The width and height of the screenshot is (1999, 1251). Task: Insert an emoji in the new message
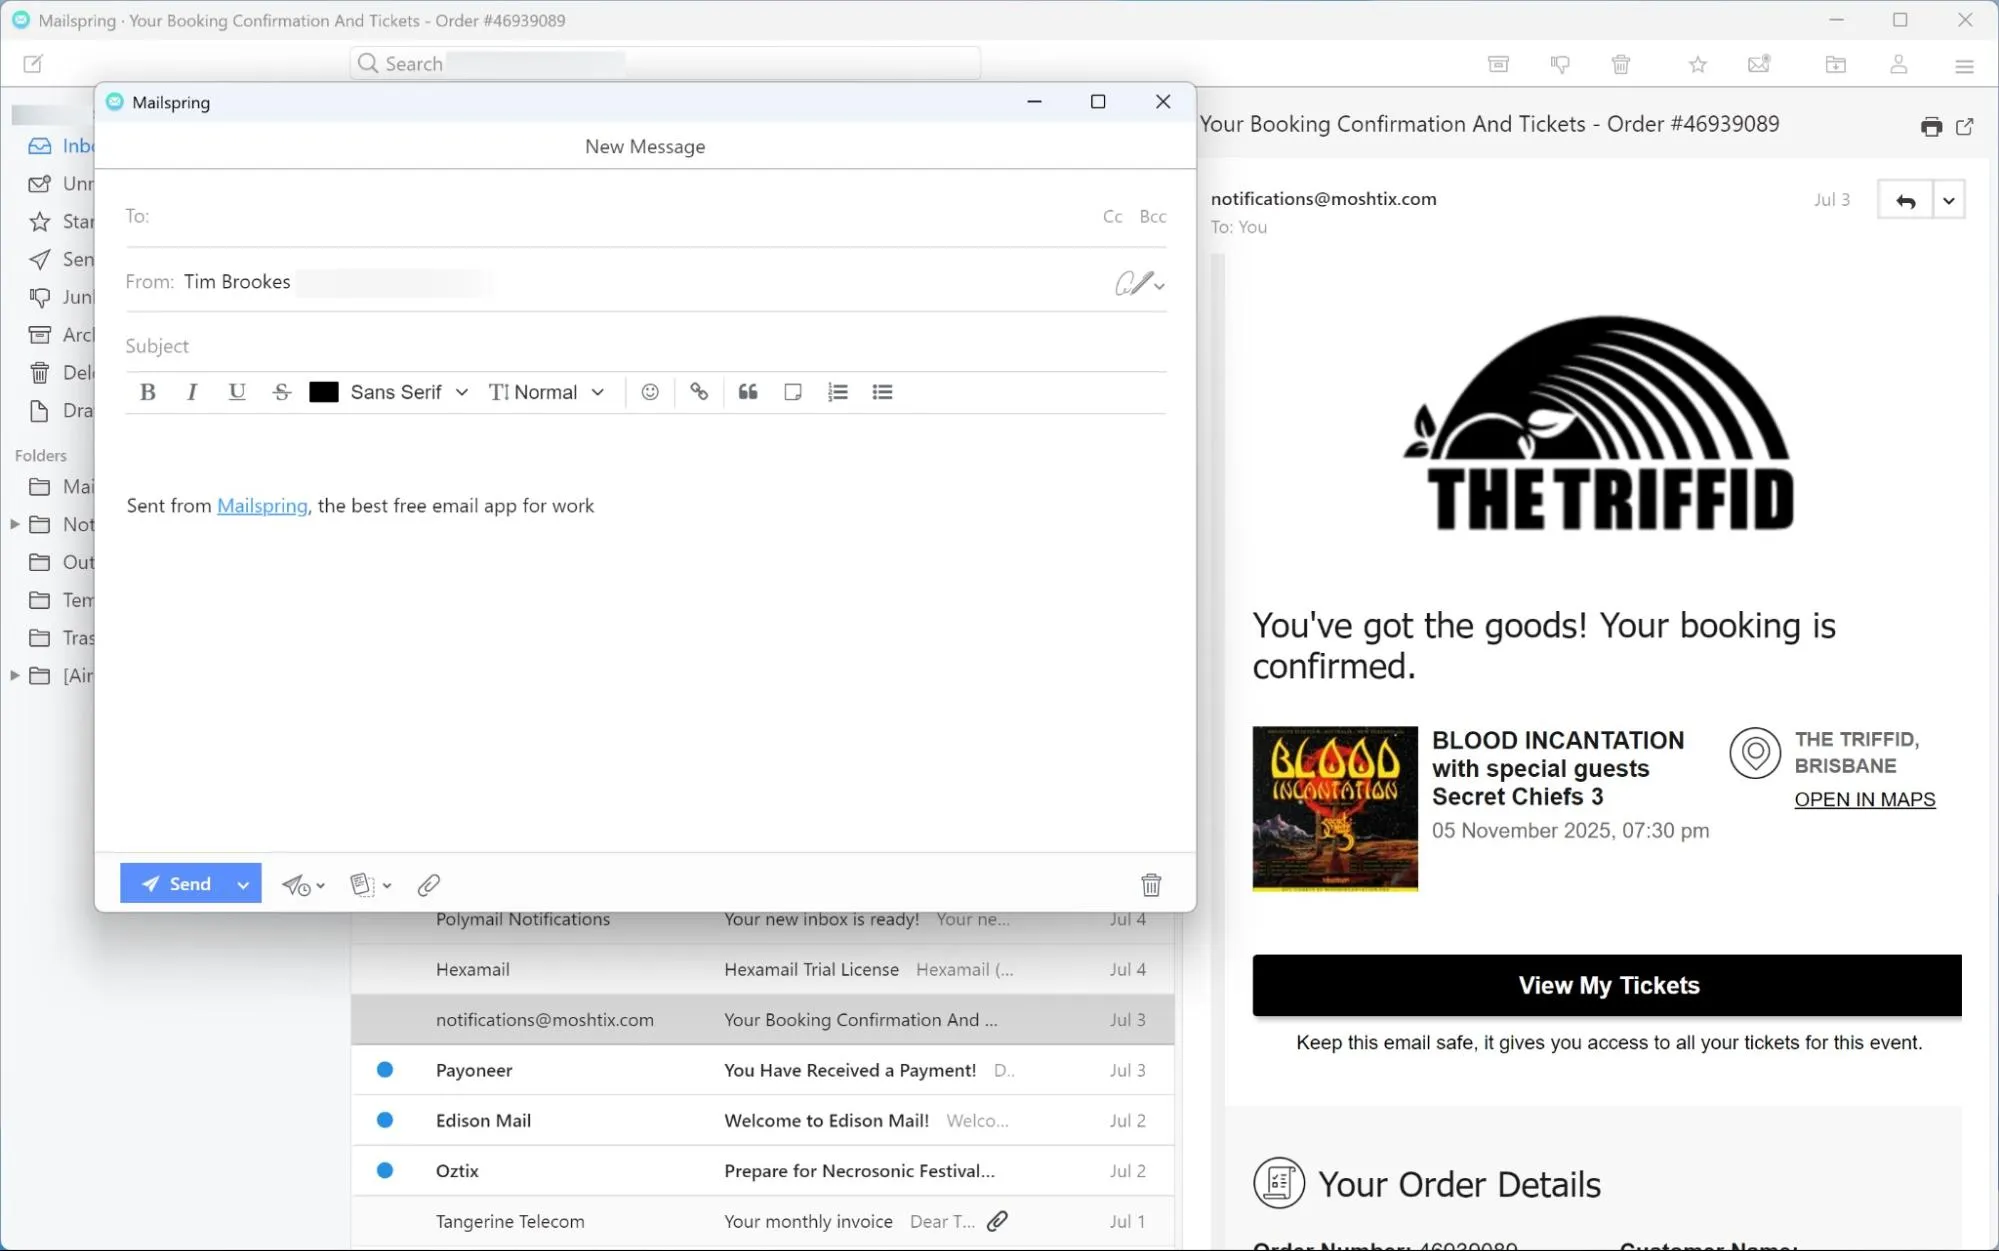(x=649, y=392)
